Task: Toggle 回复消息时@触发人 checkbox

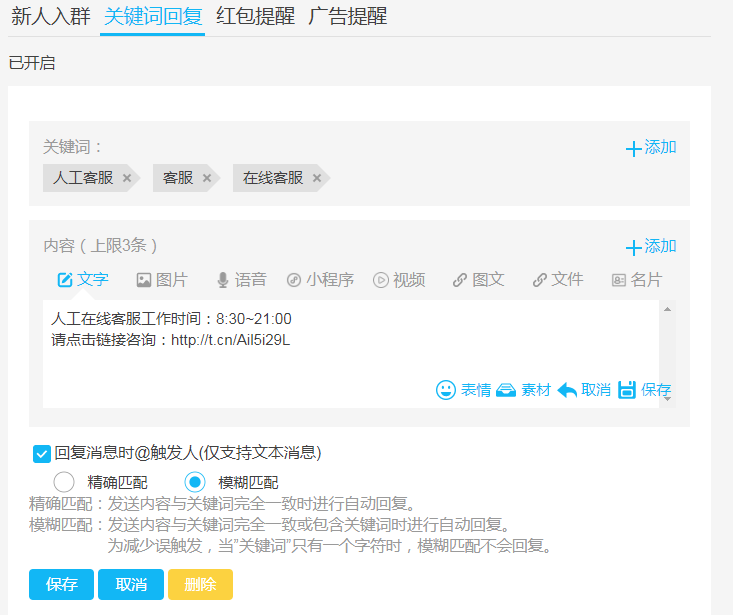Action: [x=42, y=454]
